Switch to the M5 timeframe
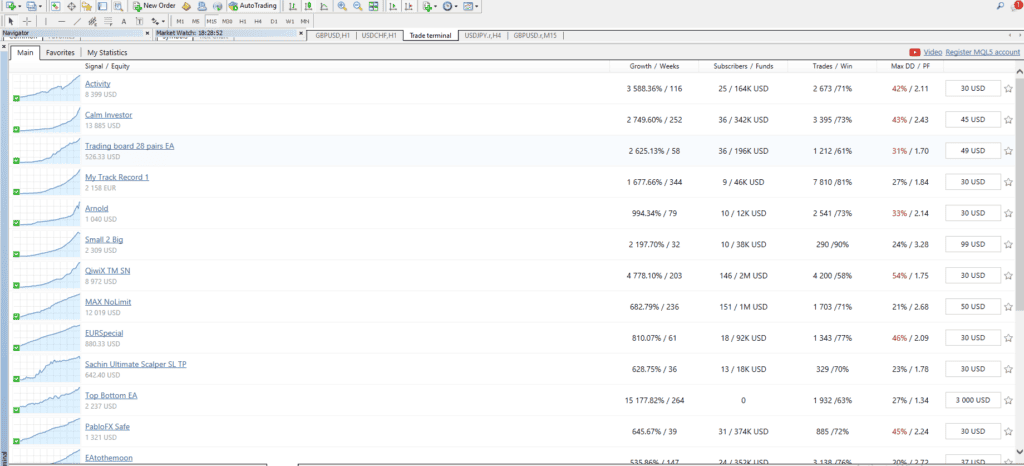1024x466 pixels. click(196, 22)
